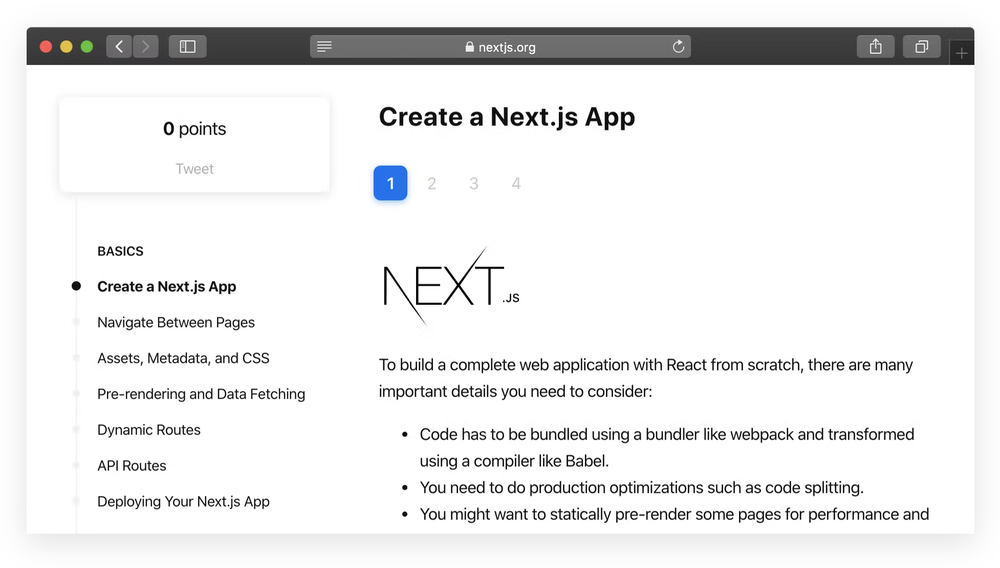Close the Safari window with the red button
1000x568 pixels.
[x=46, y=47]
